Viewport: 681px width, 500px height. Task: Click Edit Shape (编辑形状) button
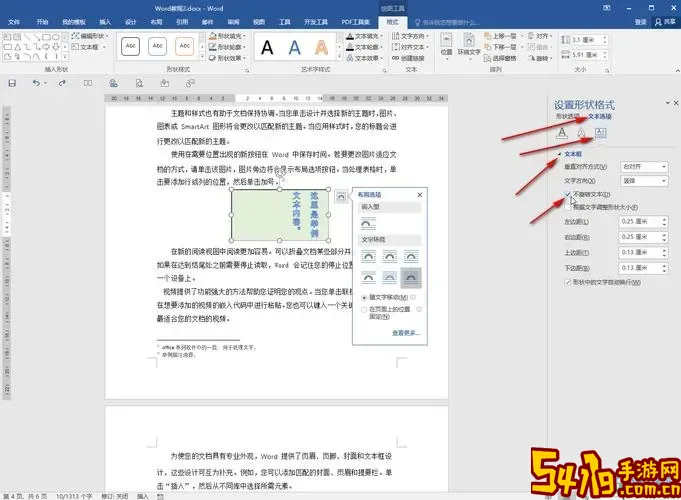pos(90,36)
